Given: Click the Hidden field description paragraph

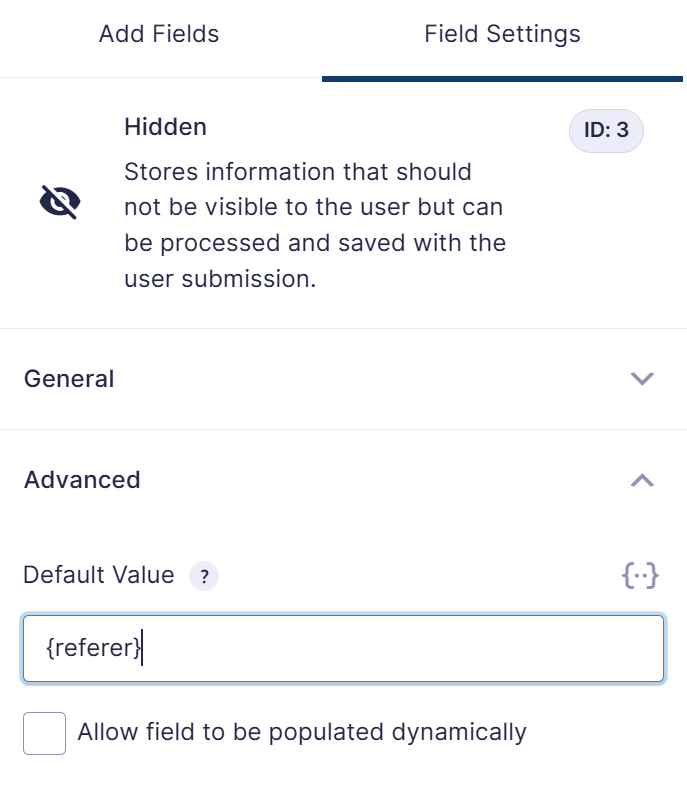Looking at the screenshot, I should pos(314,225).
